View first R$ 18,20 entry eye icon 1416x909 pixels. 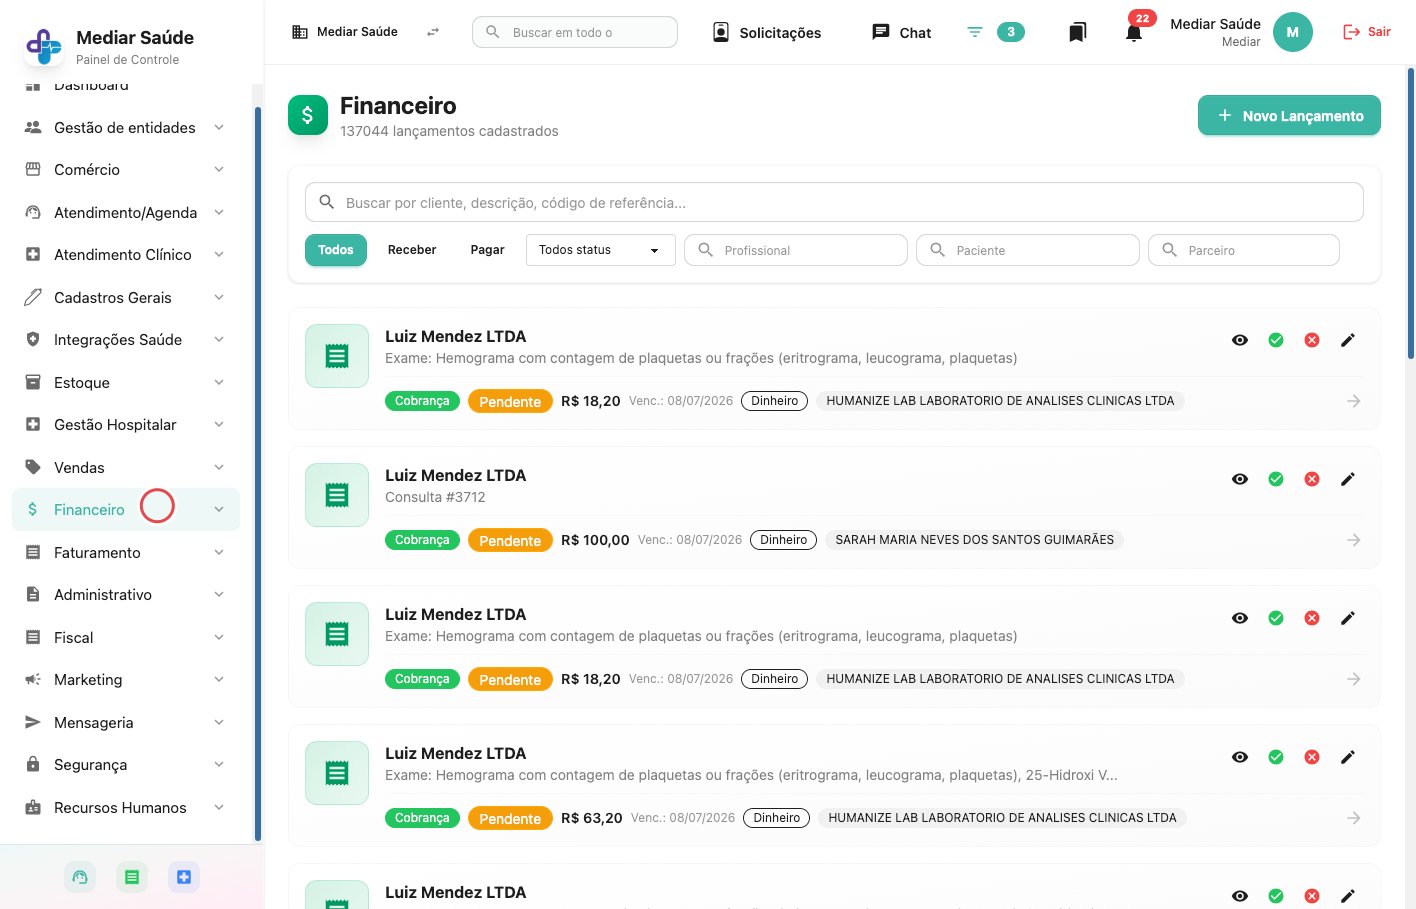coord(1240,340)
